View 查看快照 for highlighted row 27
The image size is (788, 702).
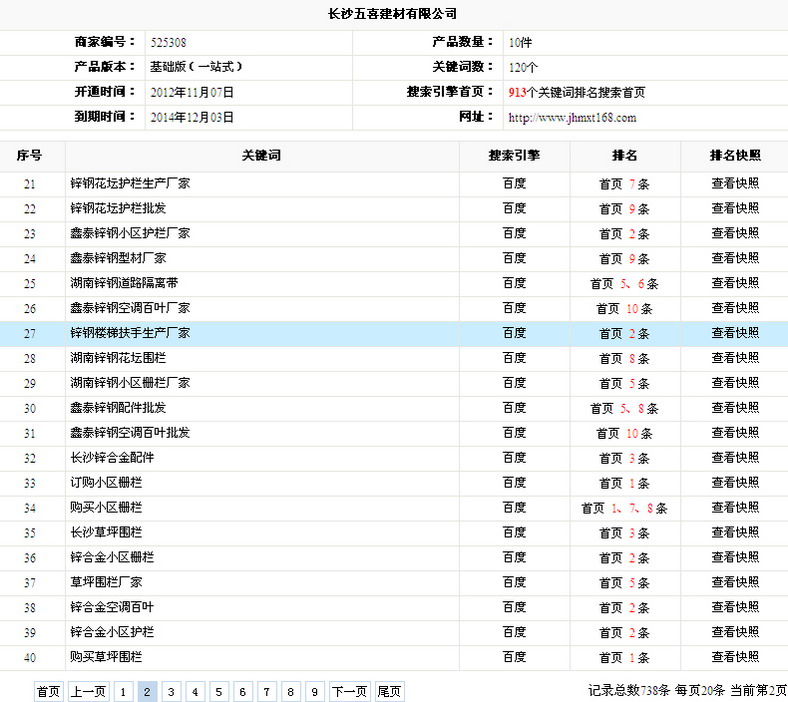pyautogui.click(x=735, y=333)
